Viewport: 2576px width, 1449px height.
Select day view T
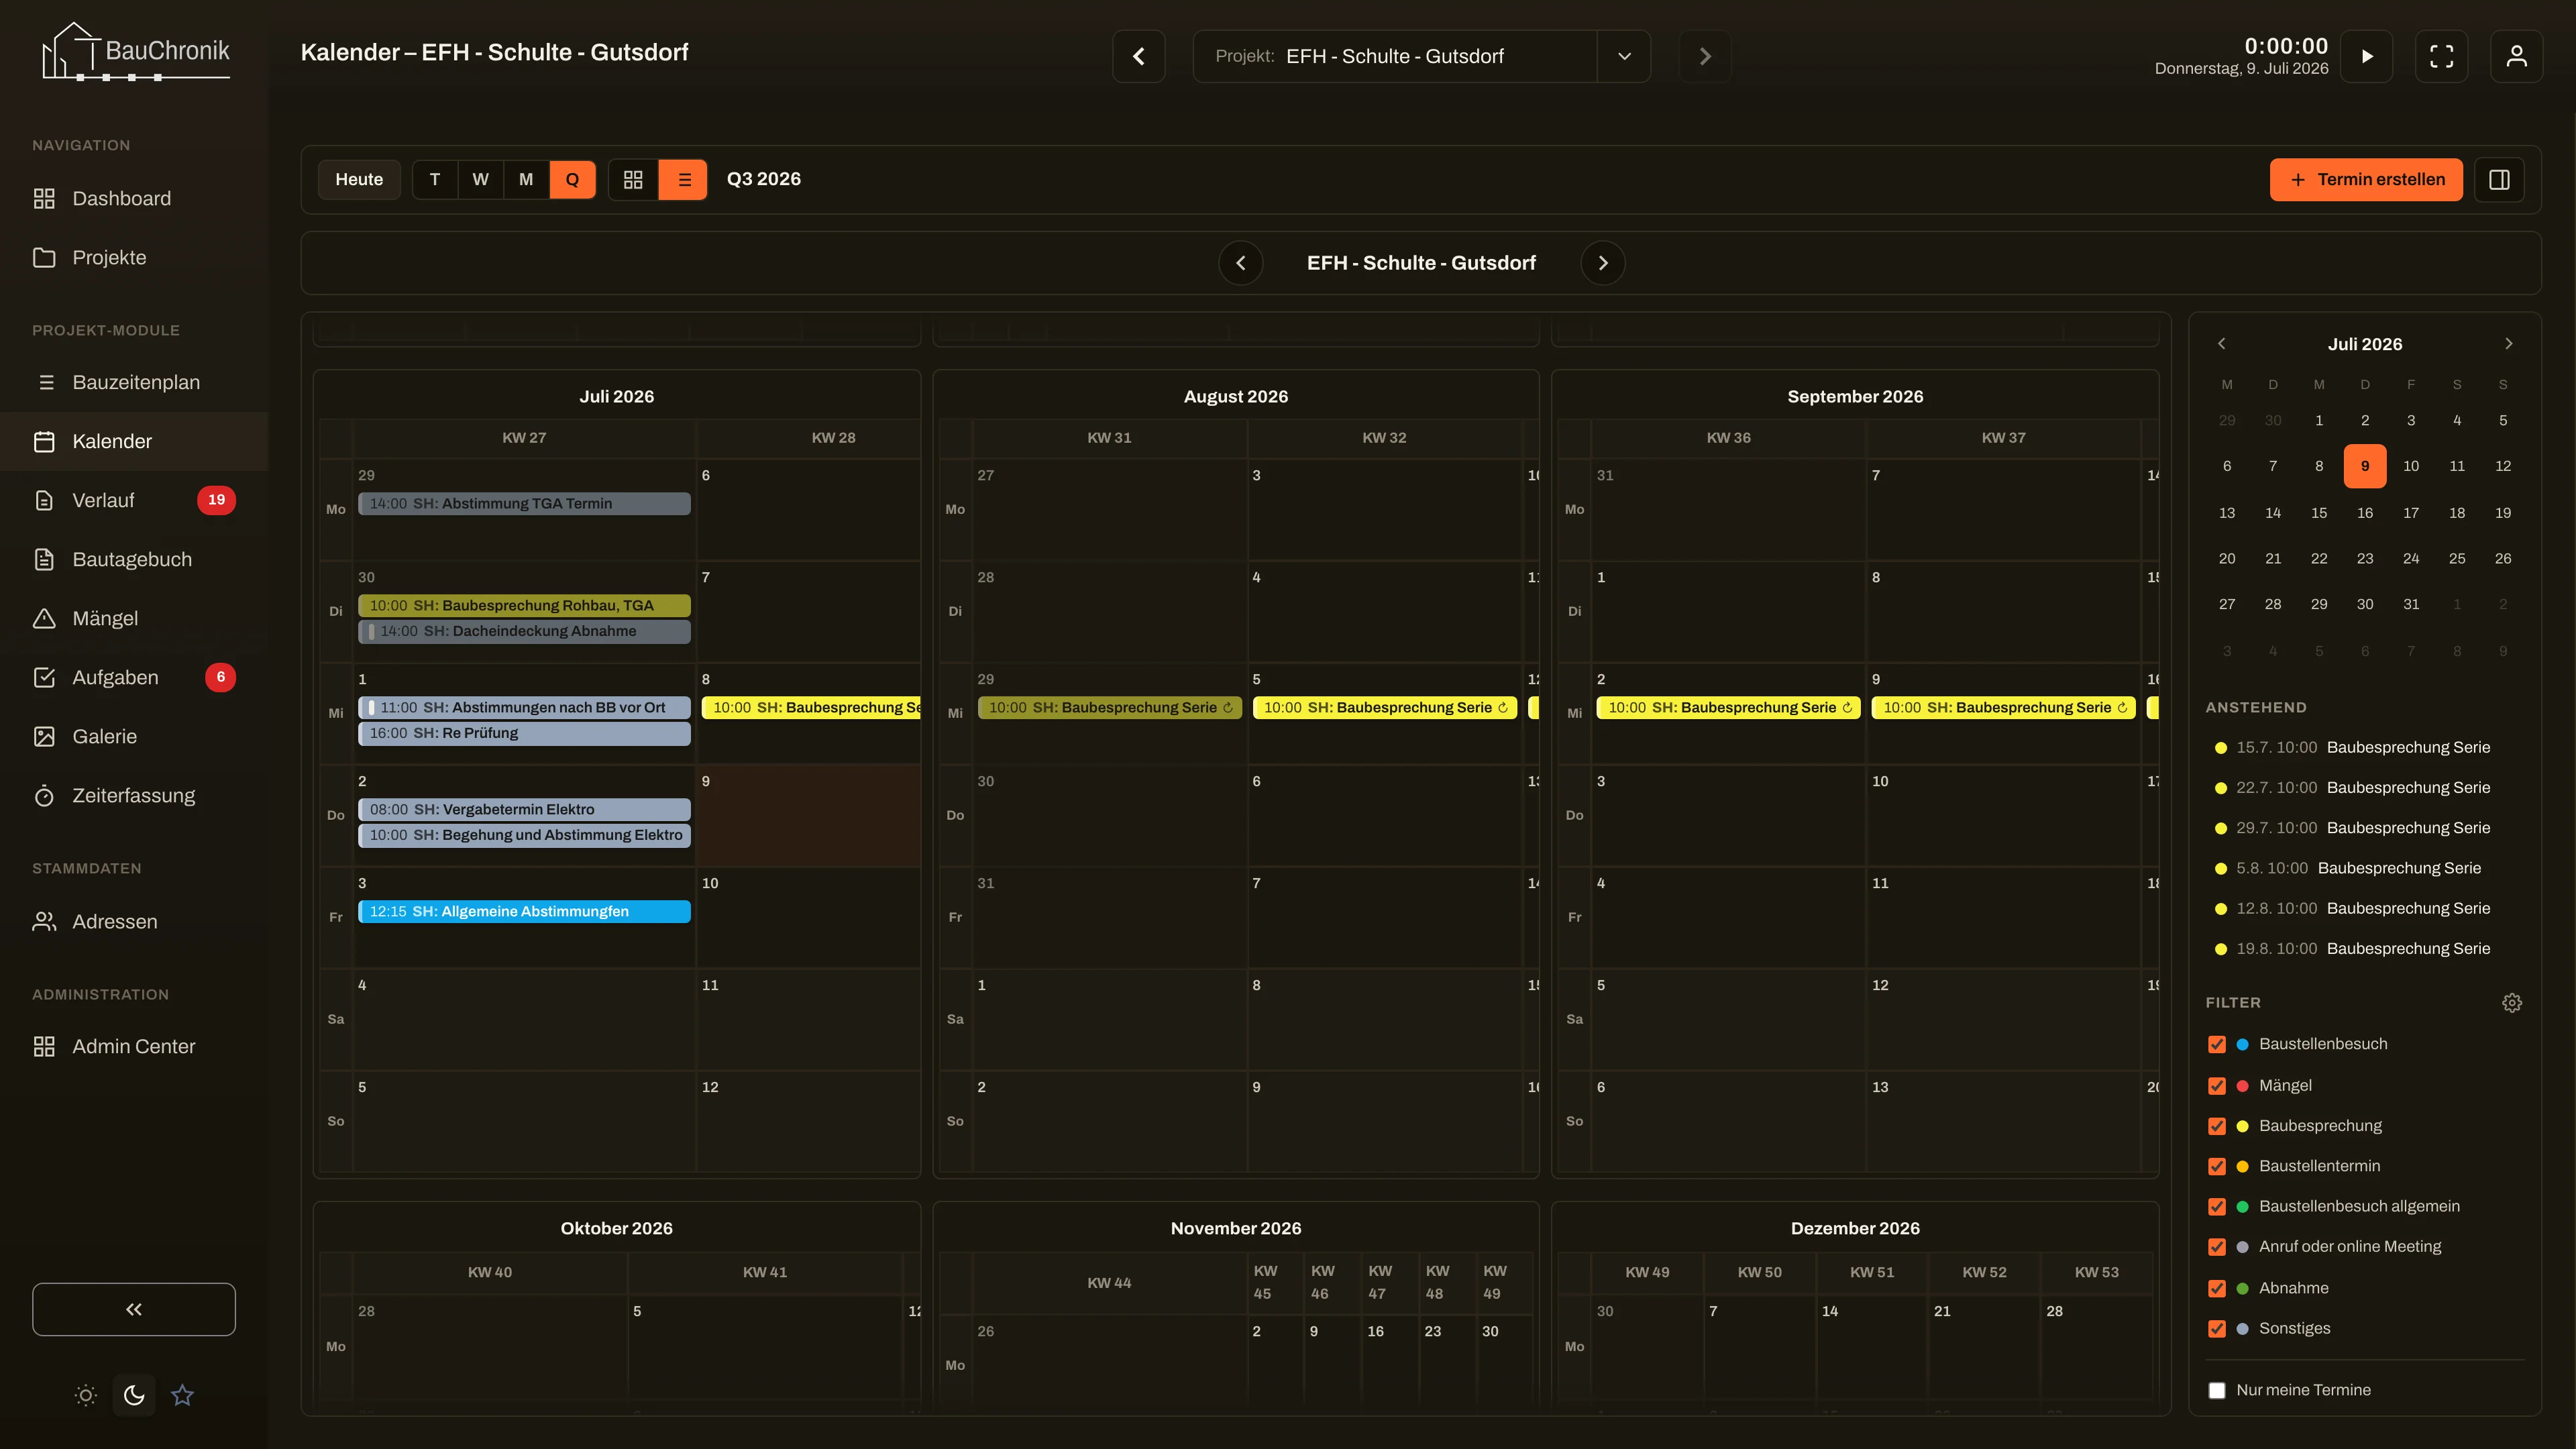(x=435, y=179)
